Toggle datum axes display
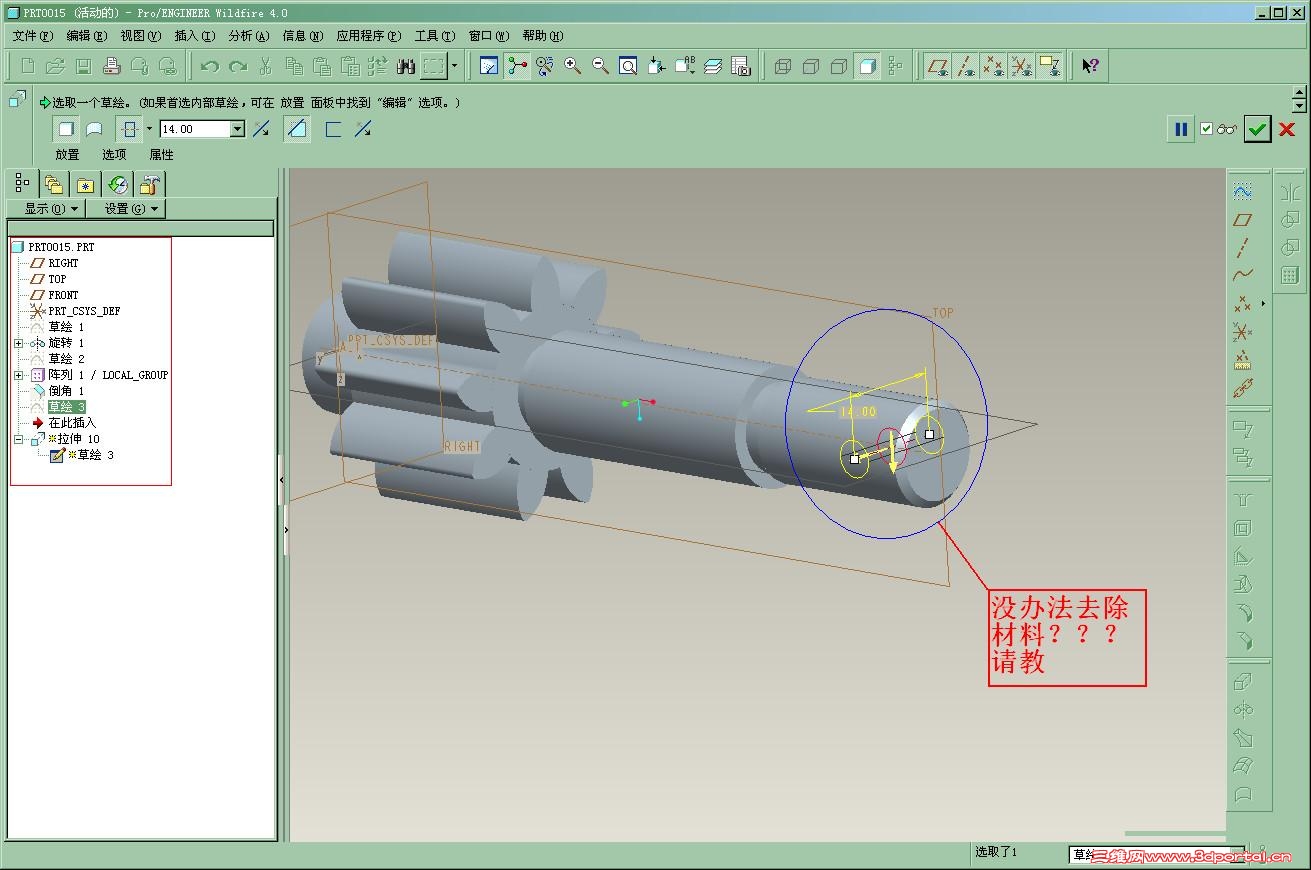Viewport: 1311px width, 870px height. [966, 66]
